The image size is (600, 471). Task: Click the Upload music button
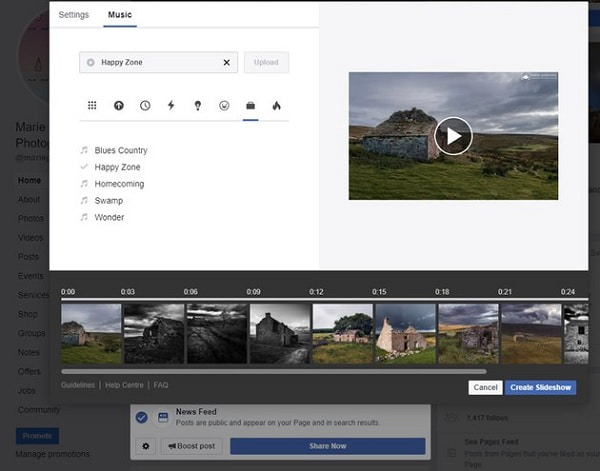pyautogui.click(x=266, y=62)
